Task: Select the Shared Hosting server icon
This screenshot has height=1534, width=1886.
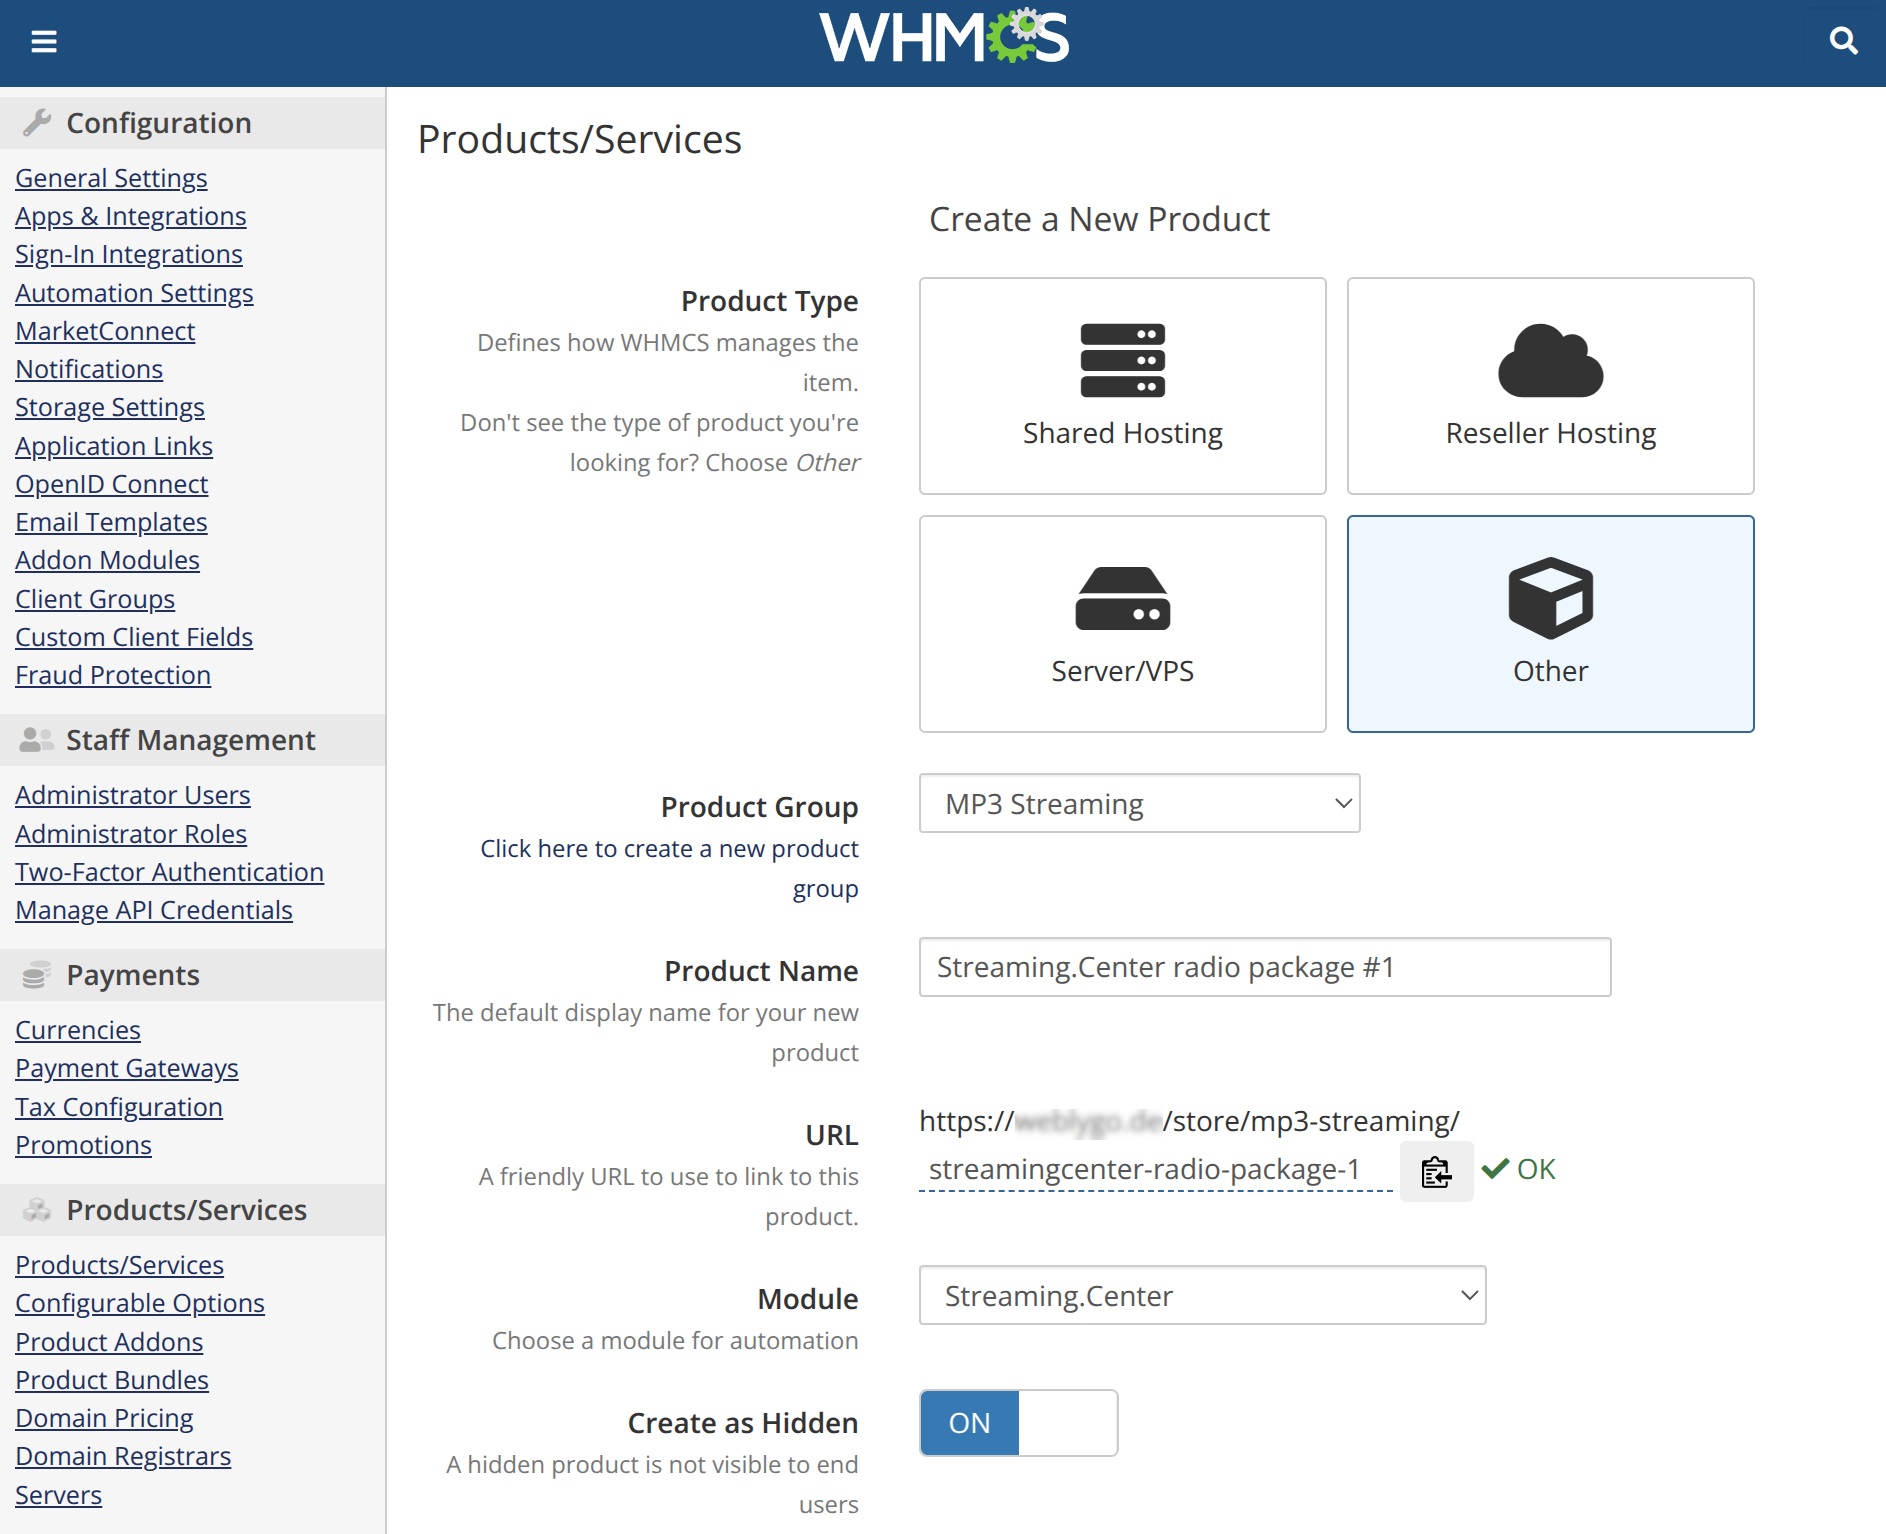Action: [x=1122, y=361]
